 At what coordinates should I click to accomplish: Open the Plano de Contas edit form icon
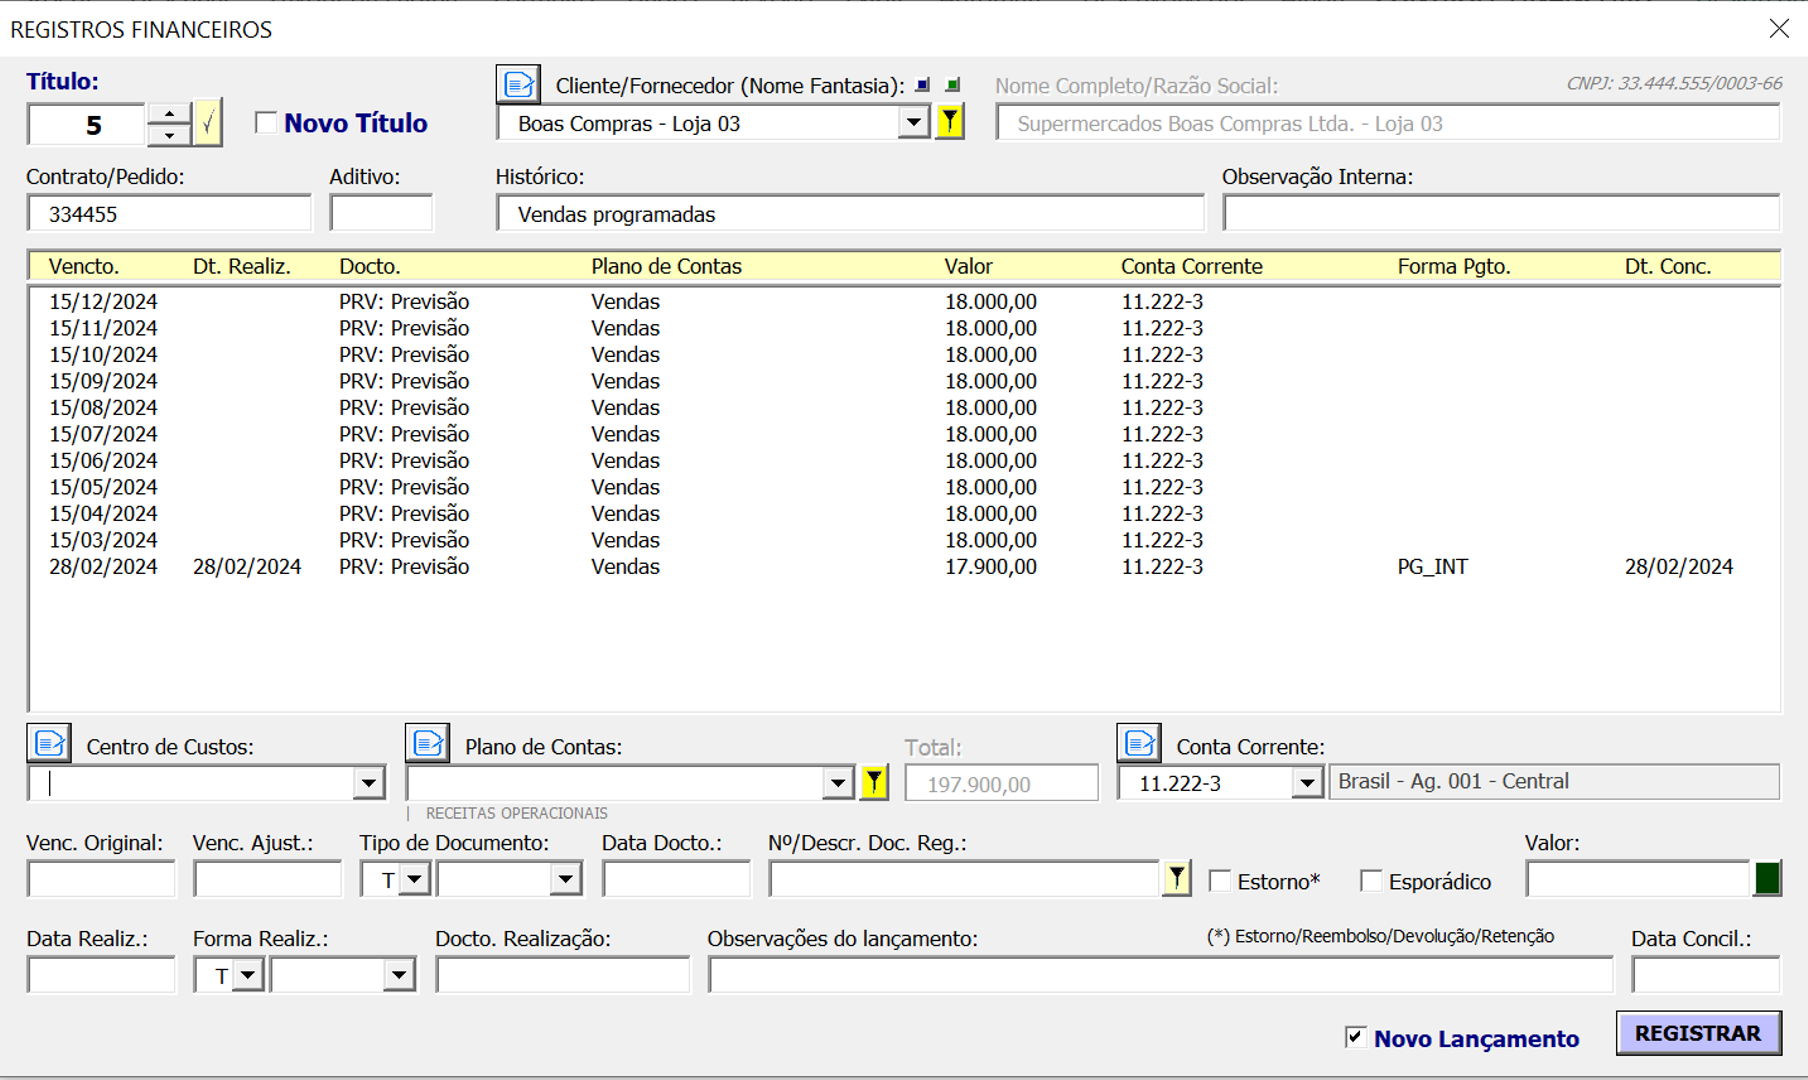pos(427,744)
